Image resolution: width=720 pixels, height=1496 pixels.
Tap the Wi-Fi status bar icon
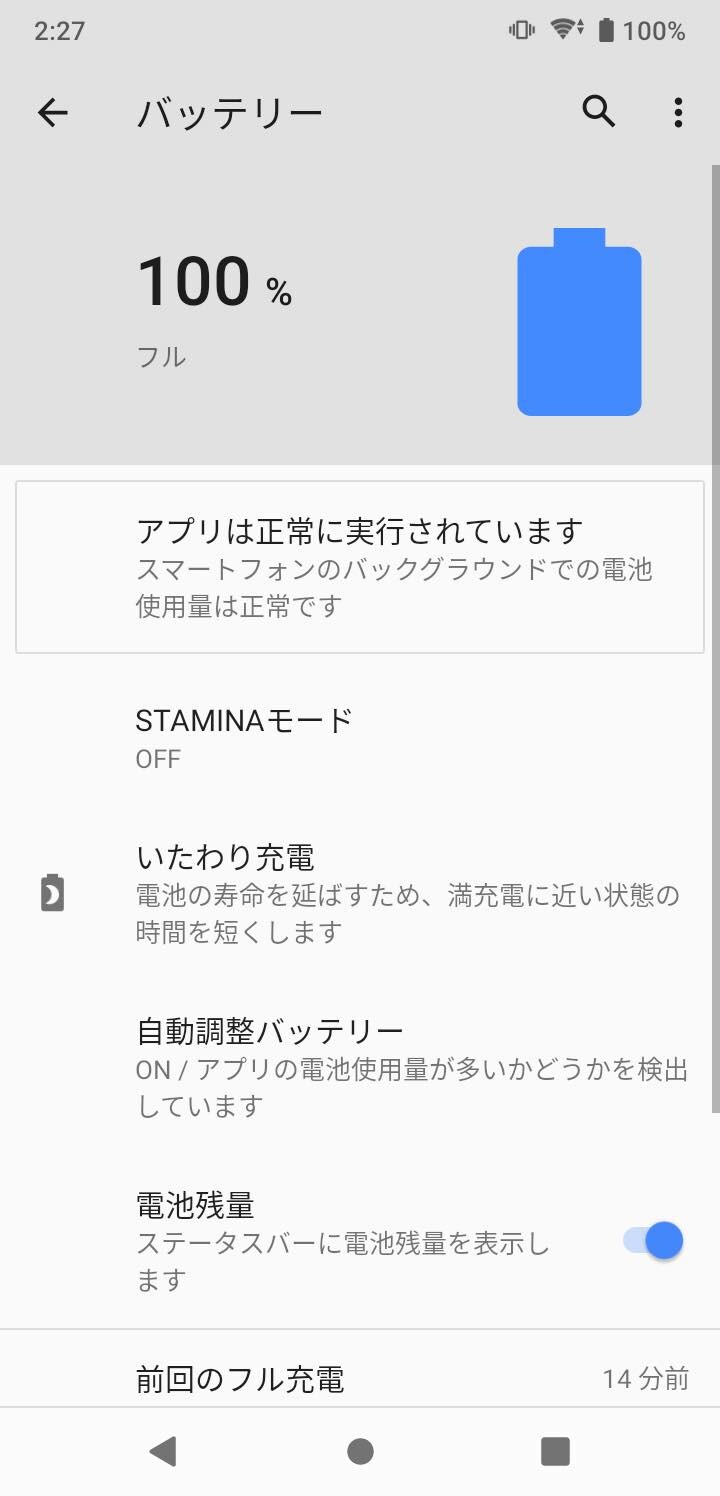[567, 30]
